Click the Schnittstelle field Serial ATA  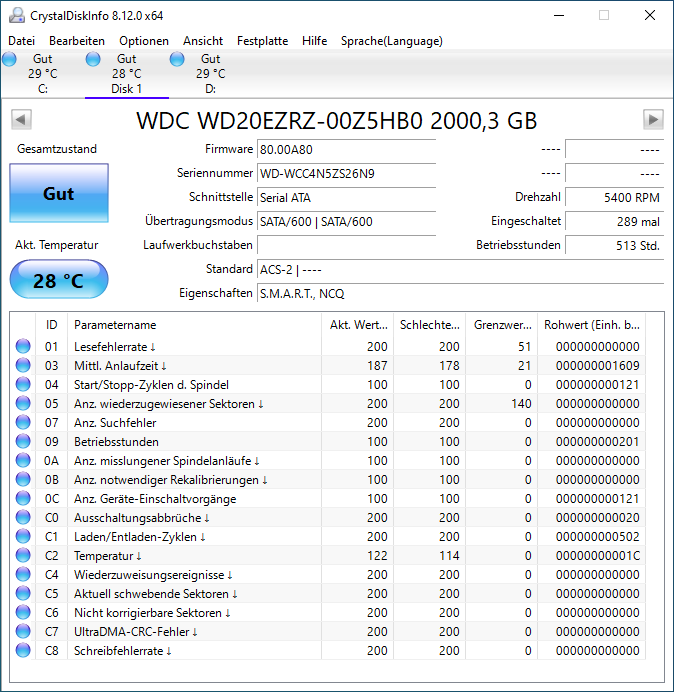click(x=346, y=197)
